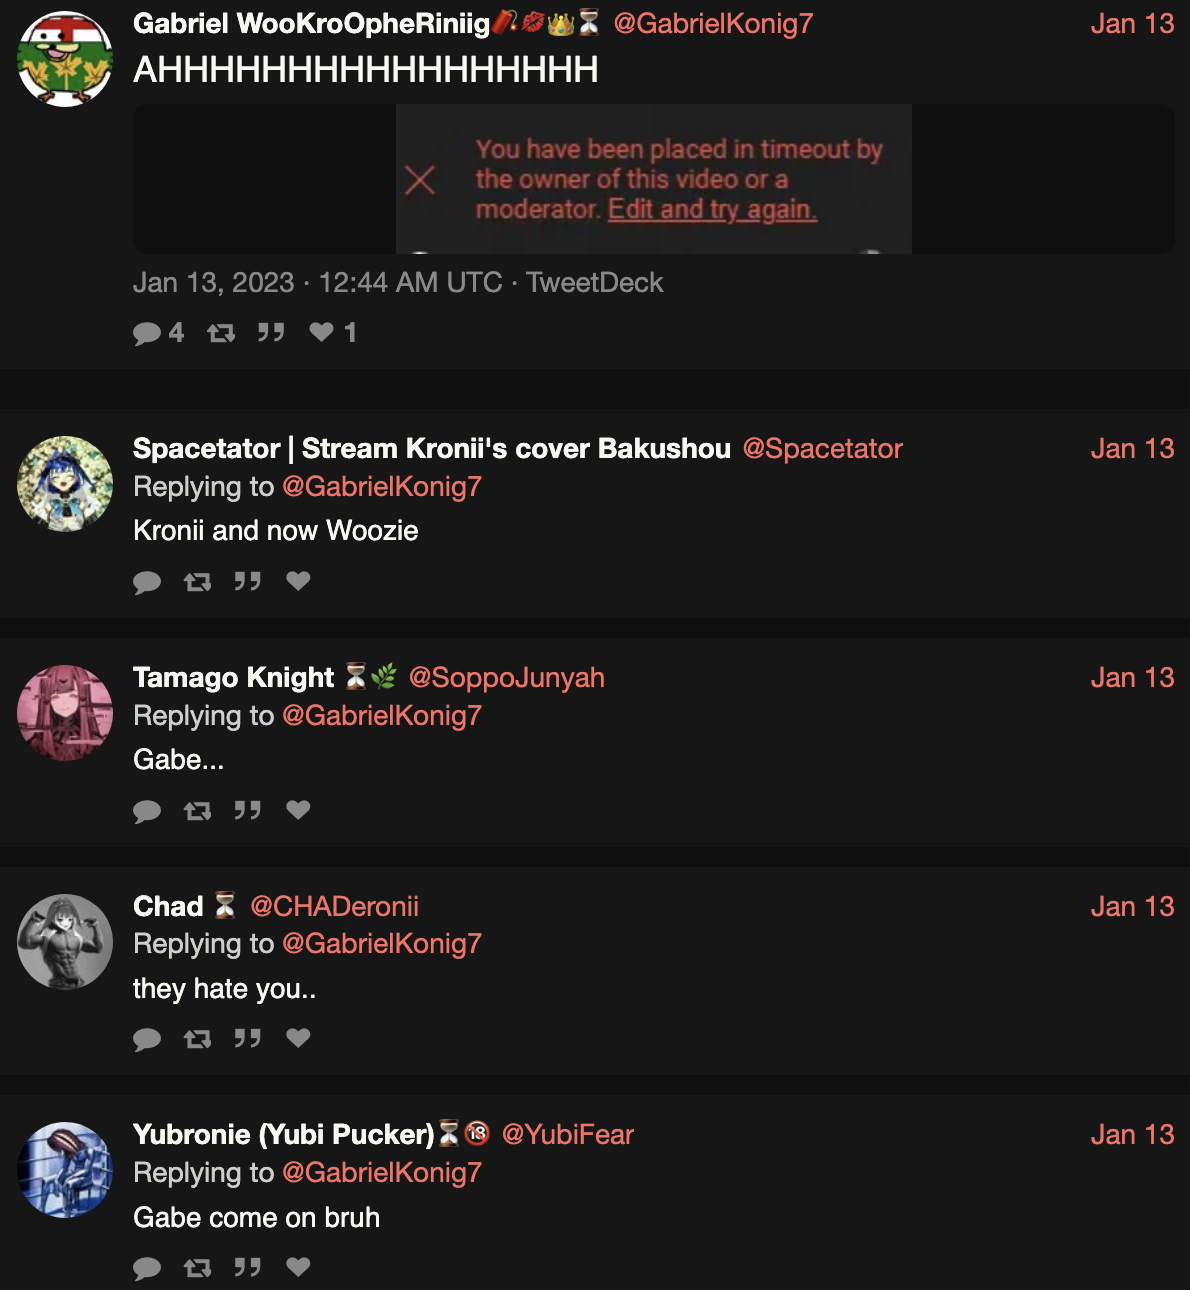Quote Chad's 'they hate you..' reply
This screenshot has width=1190, height=1290.
click(x=248, y=1038)
